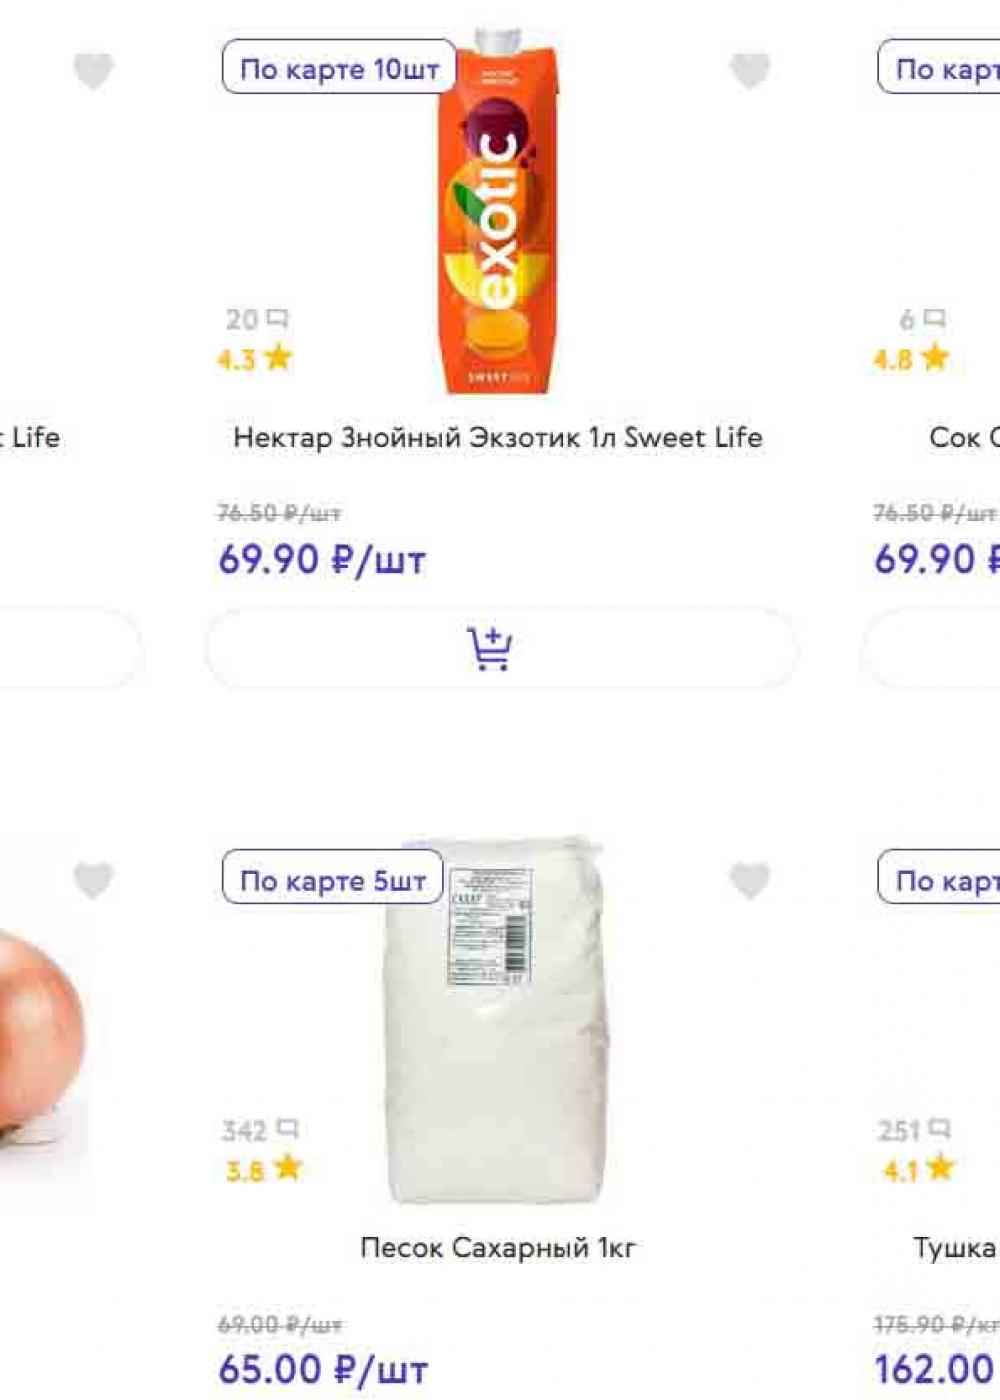Image resolution: width=1000 pixels, height=1400 pixels.
Task: Click the 69.90 ₽/шт price of nectar
Action: (322, 560)
